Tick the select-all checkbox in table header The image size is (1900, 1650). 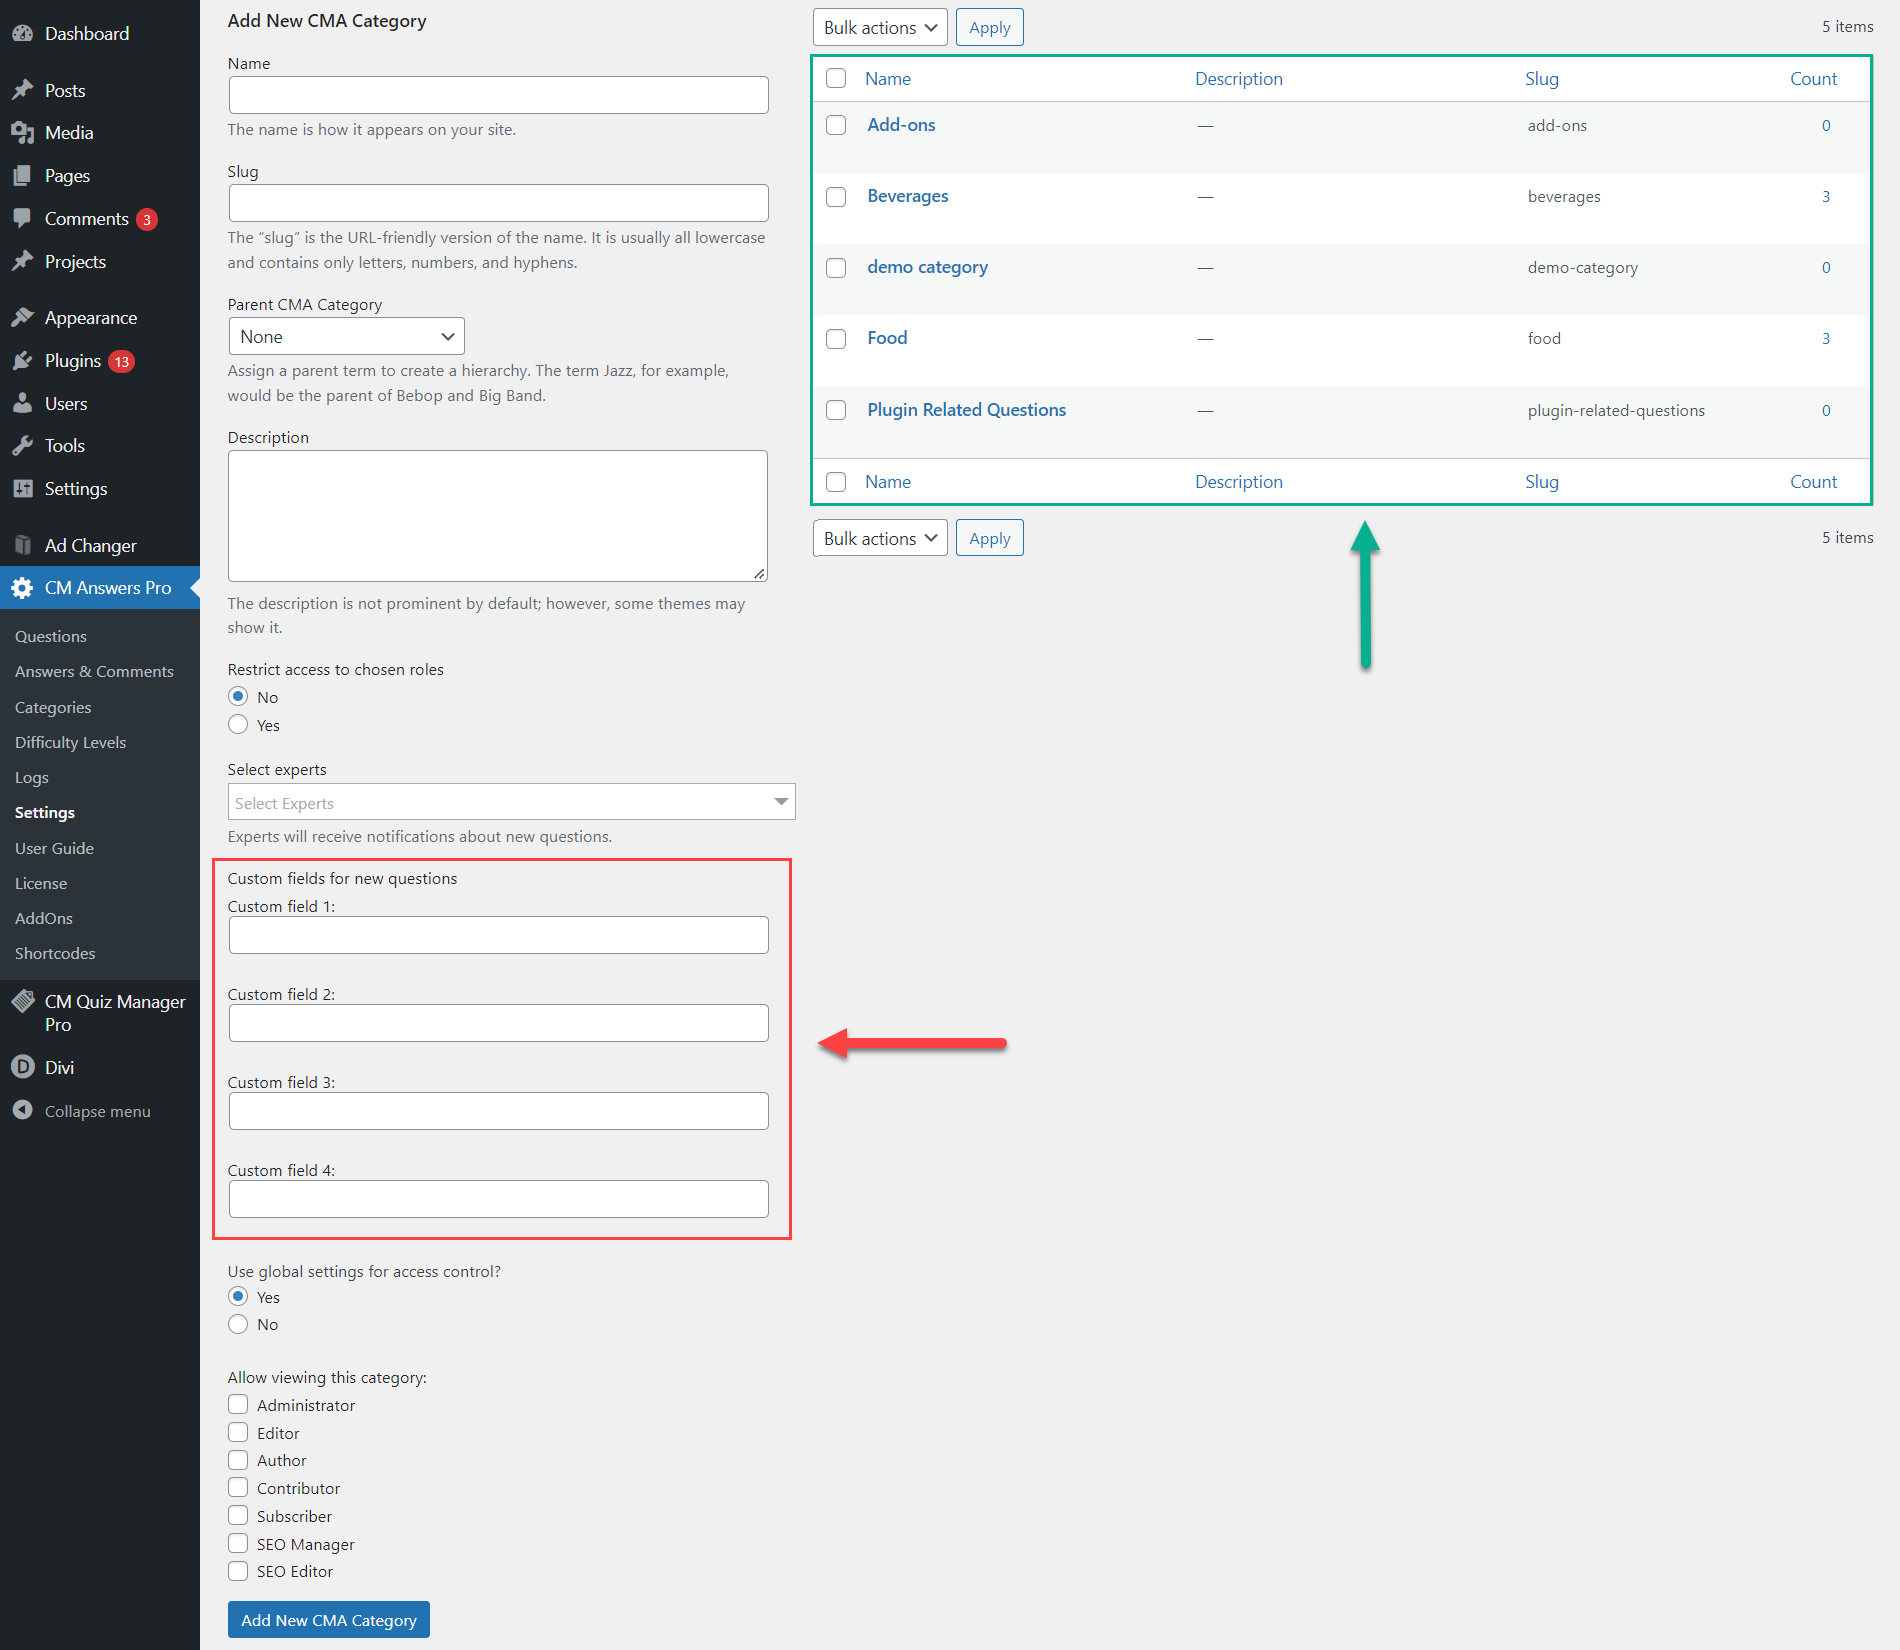click(836, 78)
